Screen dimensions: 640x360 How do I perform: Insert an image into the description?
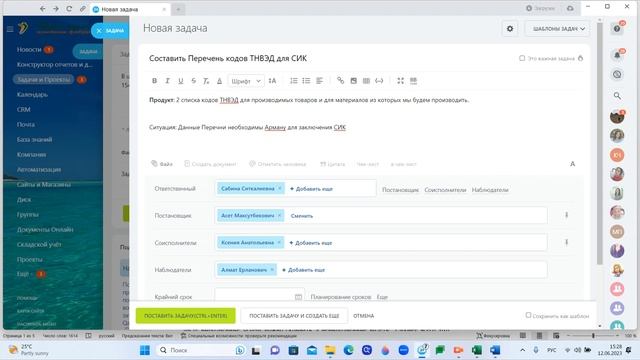coord(353,81)
